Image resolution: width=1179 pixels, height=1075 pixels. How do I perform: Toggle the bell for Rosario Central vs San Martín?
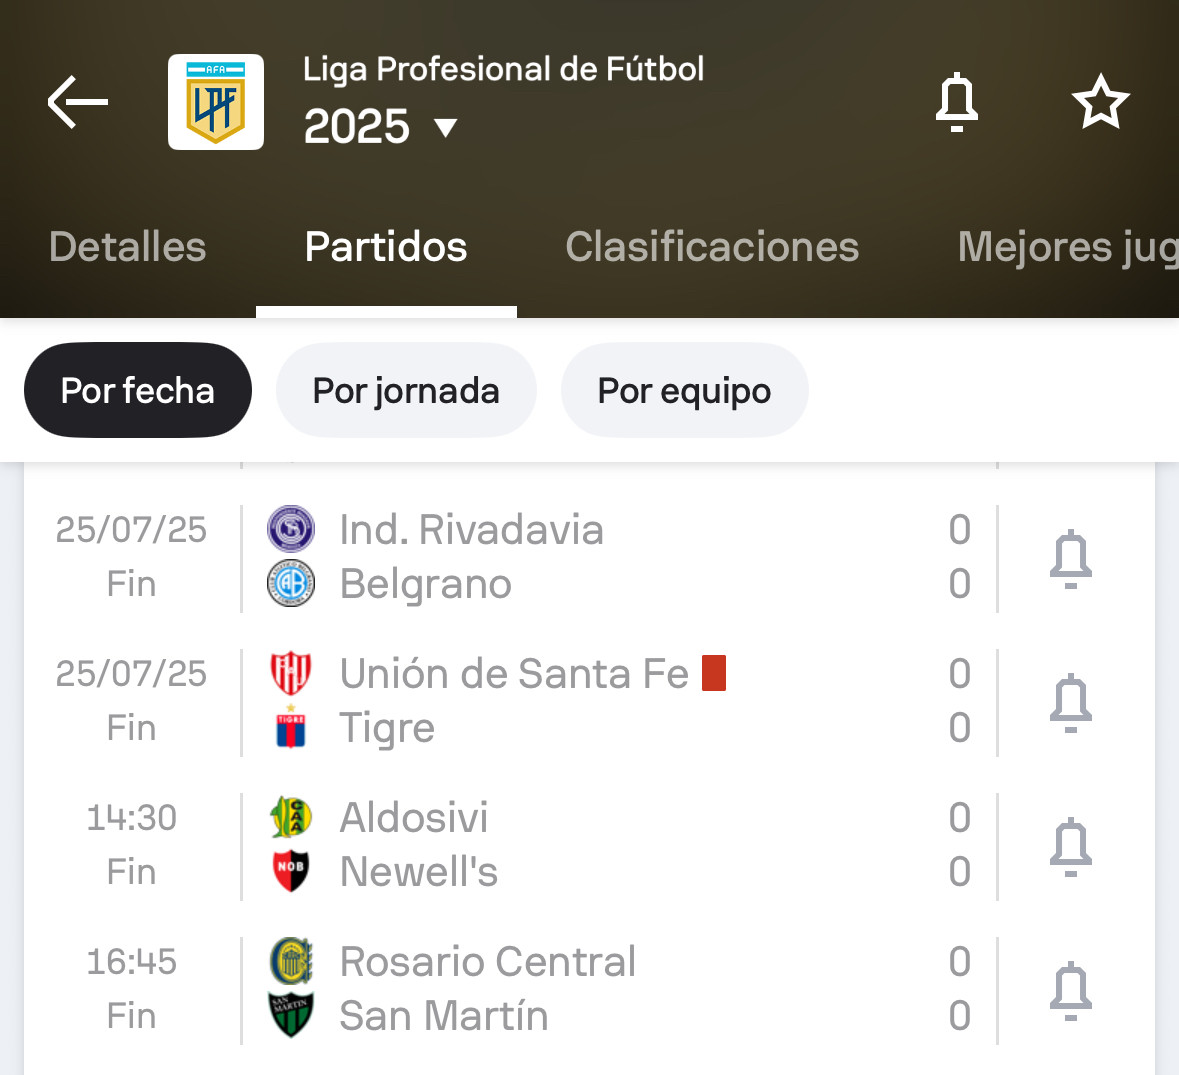(1071, 991)
